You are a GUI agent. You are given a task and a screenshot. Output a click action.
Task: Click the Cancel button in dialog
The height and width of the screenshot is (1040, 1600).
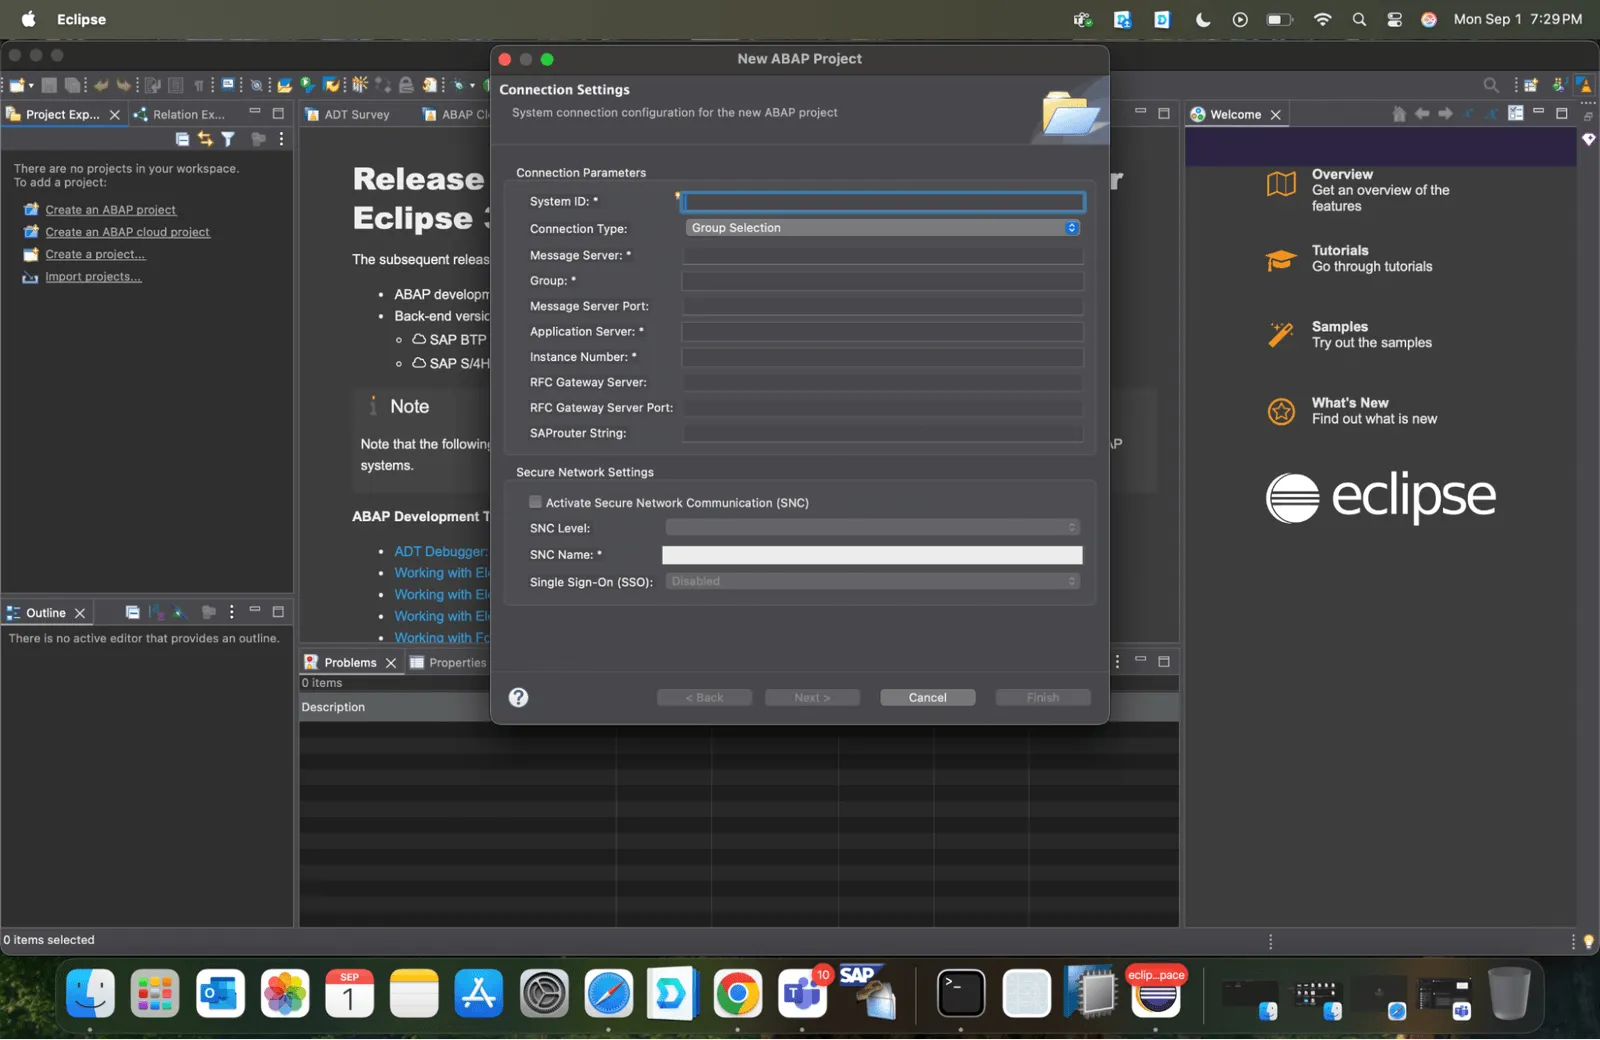coord(927,698)
